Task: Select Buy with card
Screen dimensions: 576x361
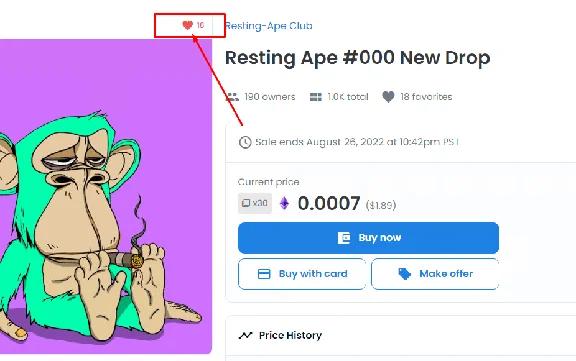Action: (x=302, y=274)
